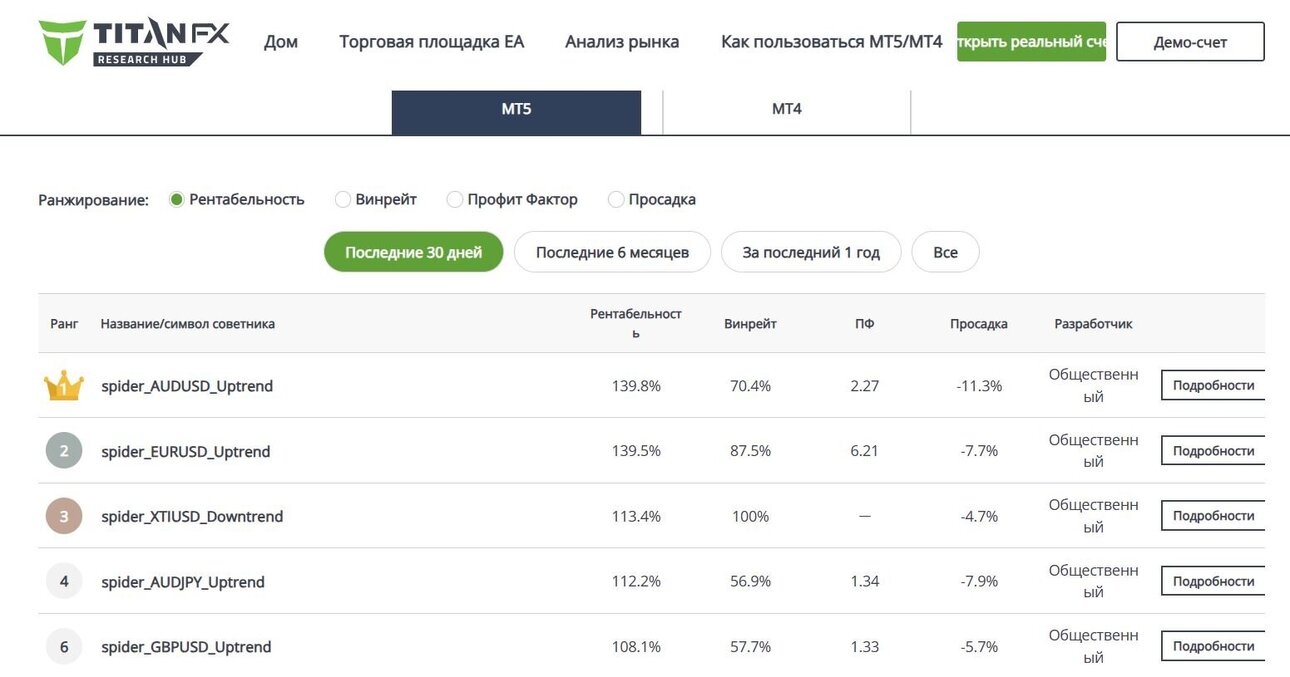Click the spider_EURUSD_Uptrend advisor name

pos(186,451)
